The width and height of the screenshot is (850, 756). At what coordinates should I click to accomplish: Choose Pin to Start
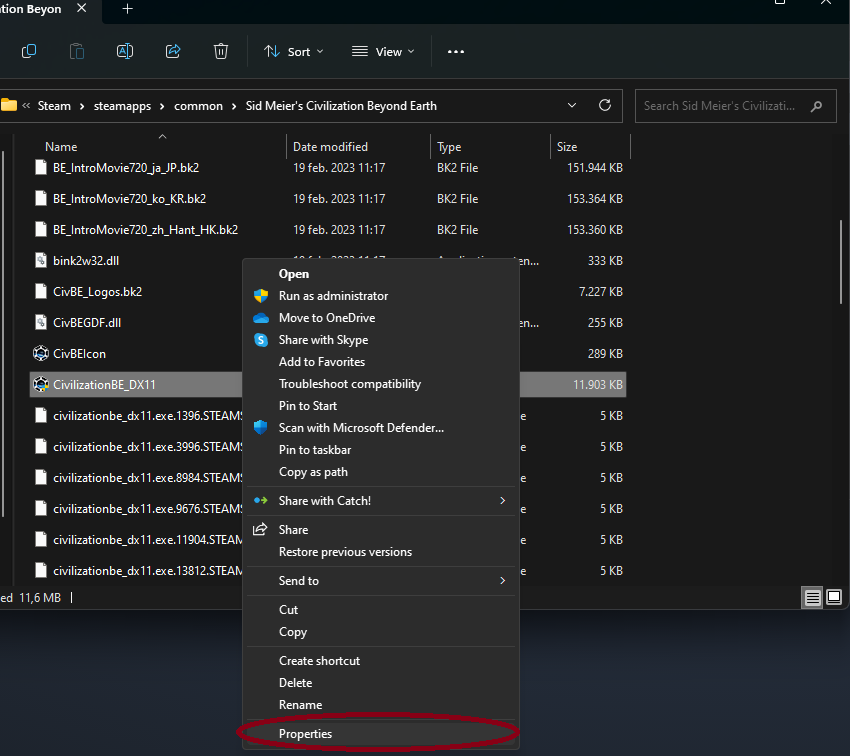(x=381, y=405)
